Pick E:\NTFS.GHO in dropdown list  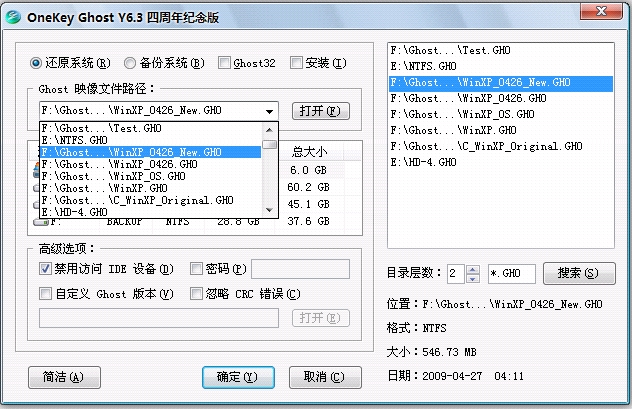(x=151, y=140)
